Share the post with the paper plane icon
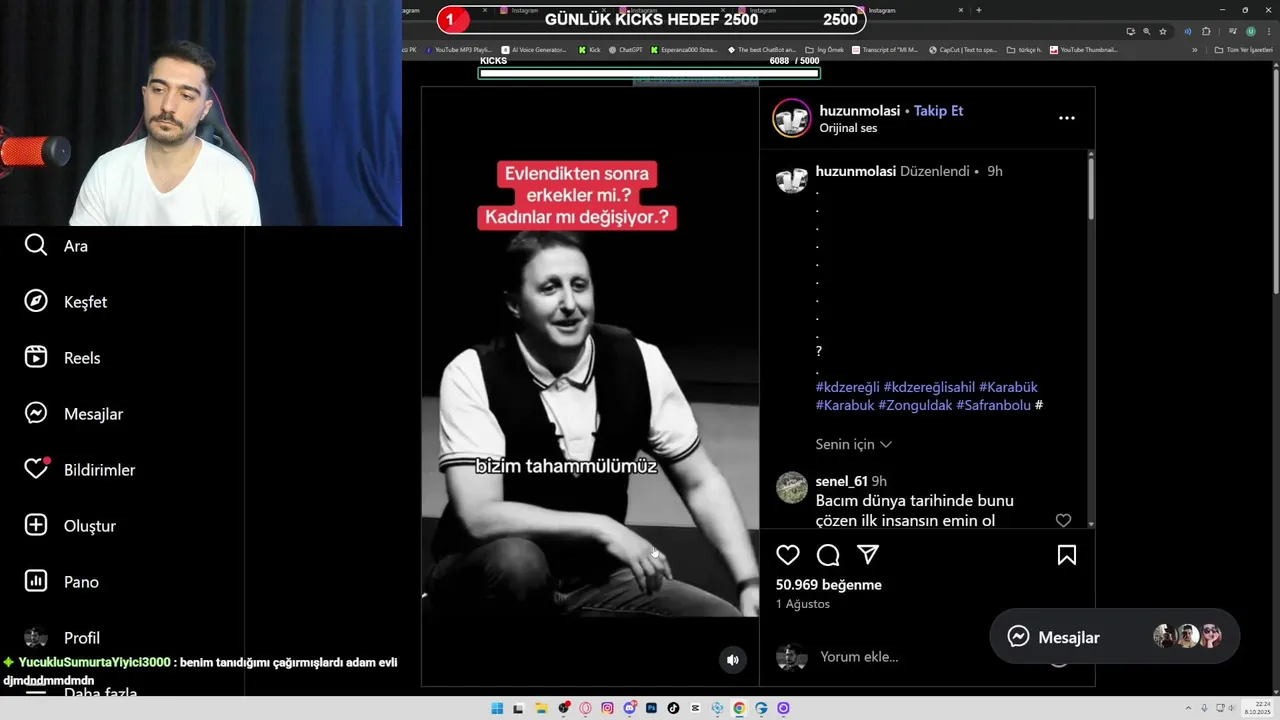Viewport: 1280px width, 720px height. pos(868,555)
